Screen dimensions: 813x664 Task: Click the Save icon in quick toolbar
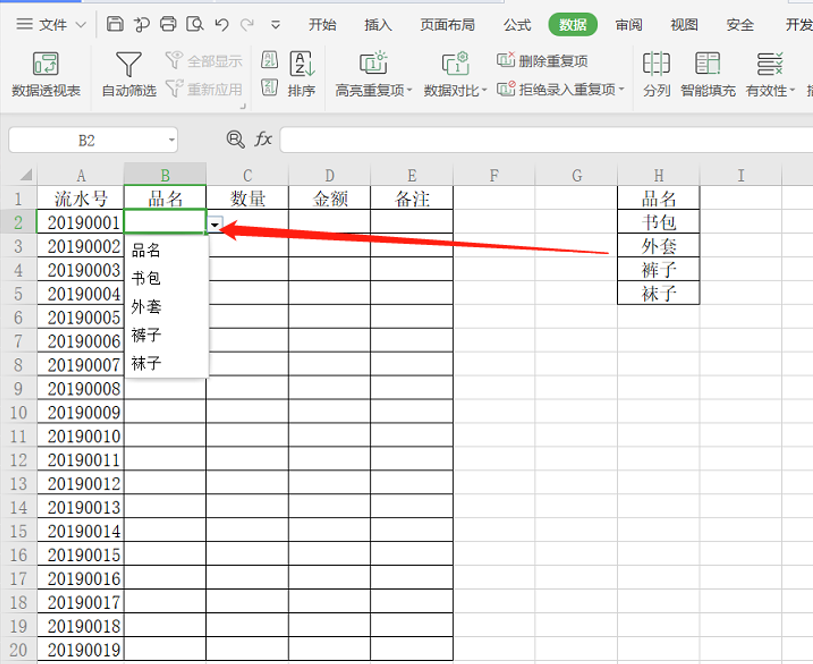pyautogui.click(x=115, y=24)
